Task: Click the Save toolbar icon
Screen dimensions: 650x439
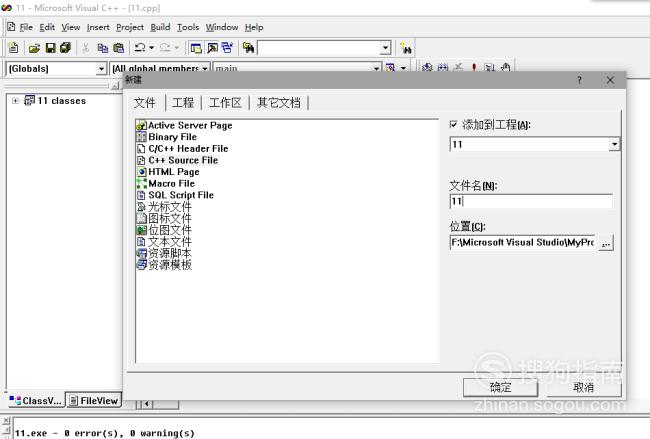Action: (x=50, y=48)
